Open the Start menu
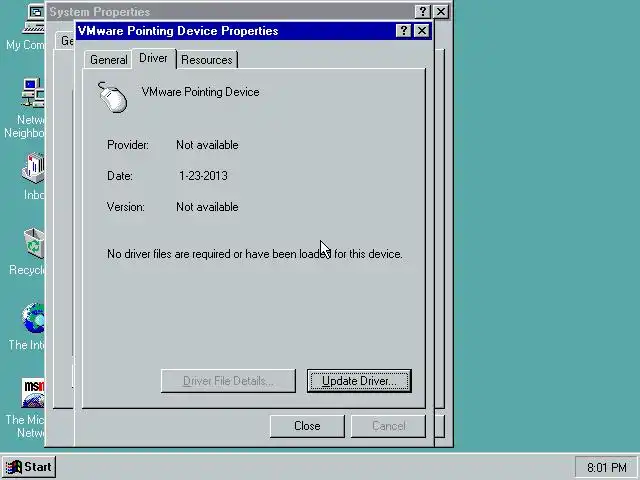Viewport: 640px width, 480px height. [29, 467]
